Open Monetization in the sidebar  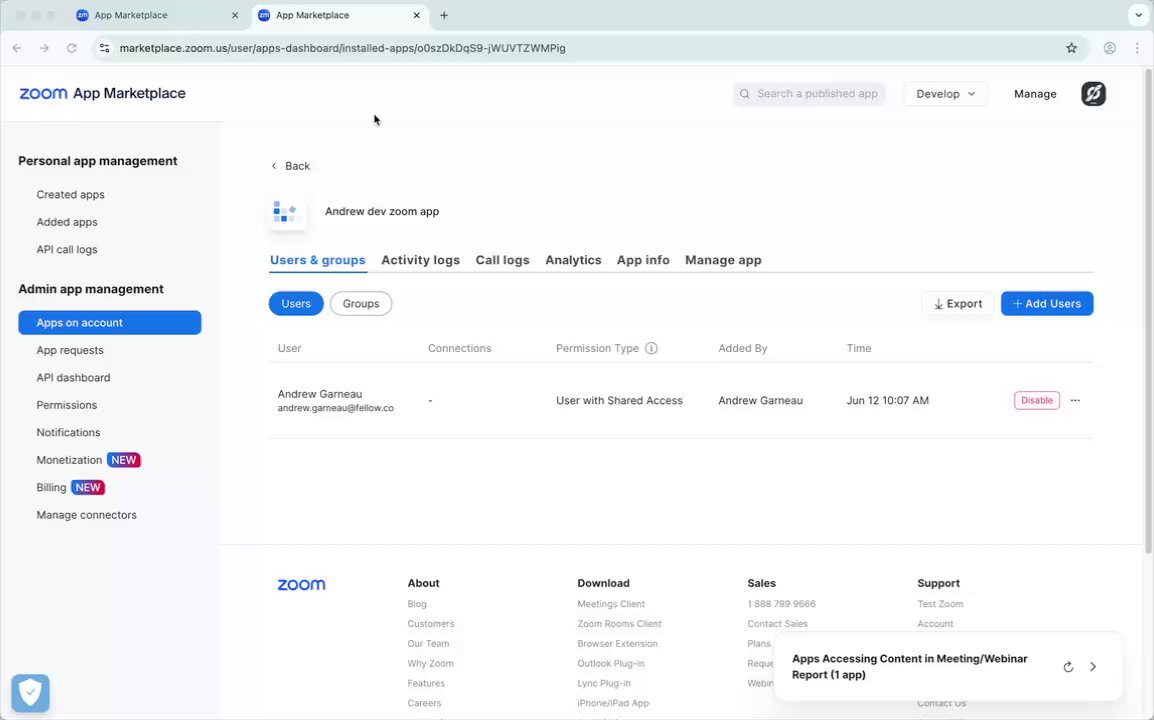[69, 460]
